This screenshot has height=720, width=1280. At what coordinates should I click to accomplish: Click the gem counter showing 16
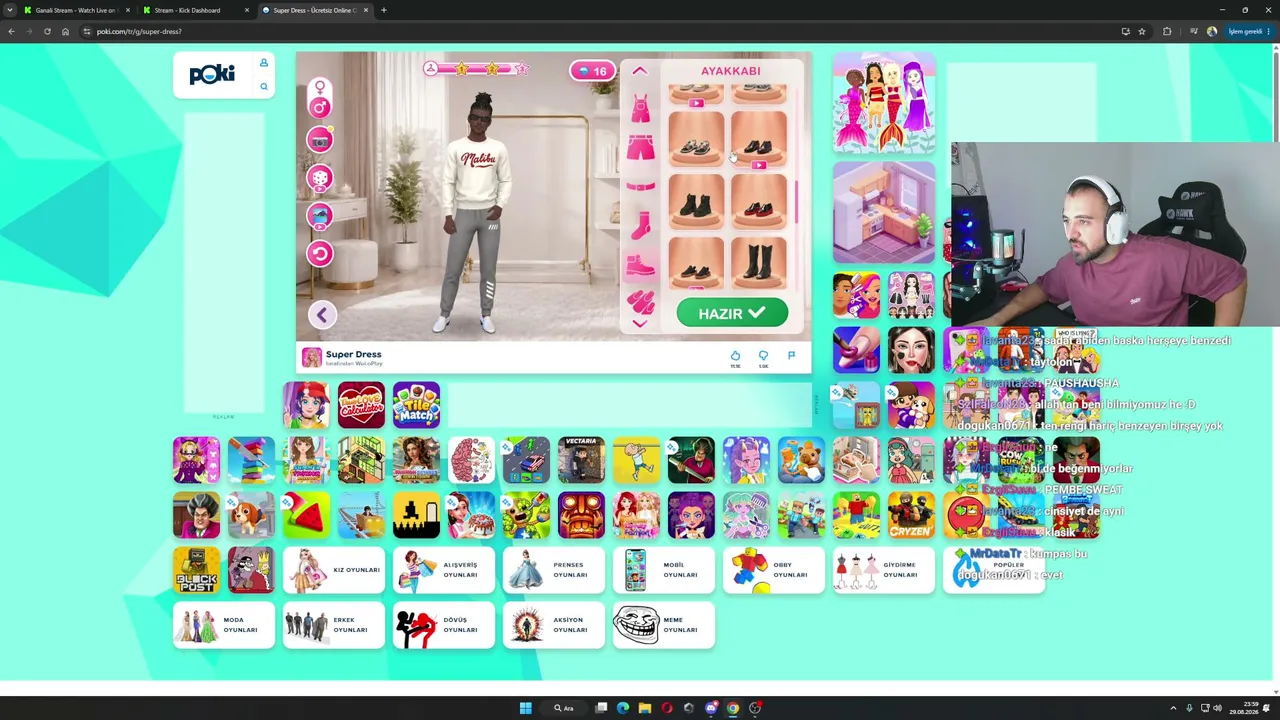591,71
